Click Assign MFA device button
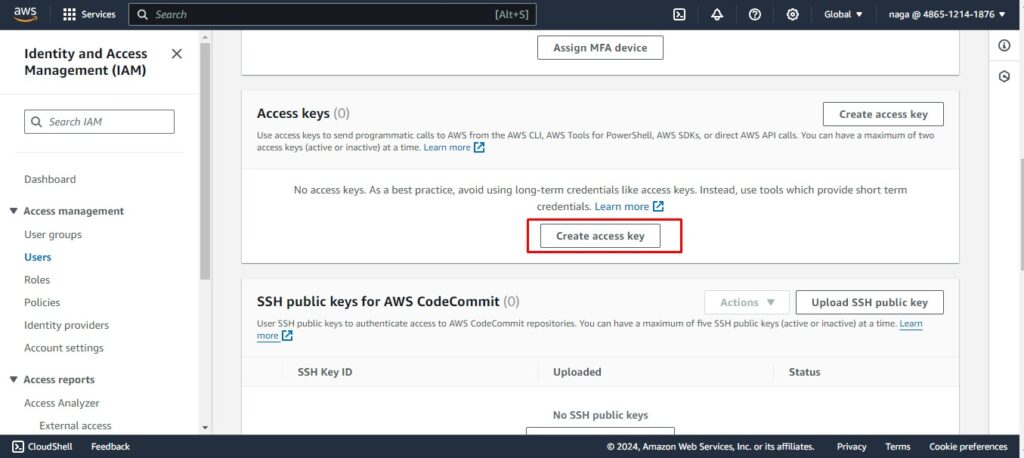 tap(600, 48)
